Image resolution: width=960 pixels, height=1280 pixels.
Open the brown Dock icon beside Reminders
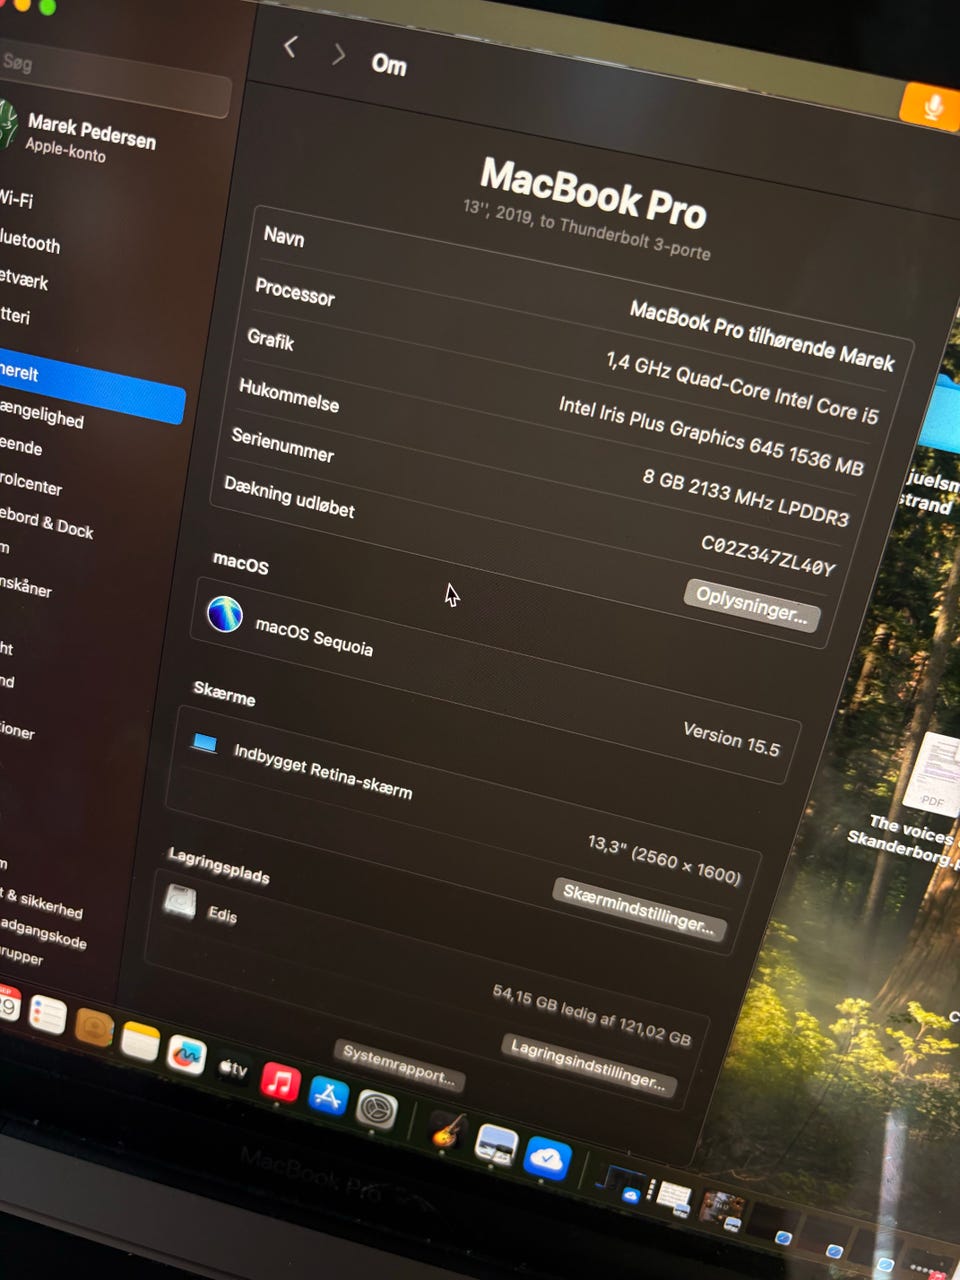point(93,1028)
